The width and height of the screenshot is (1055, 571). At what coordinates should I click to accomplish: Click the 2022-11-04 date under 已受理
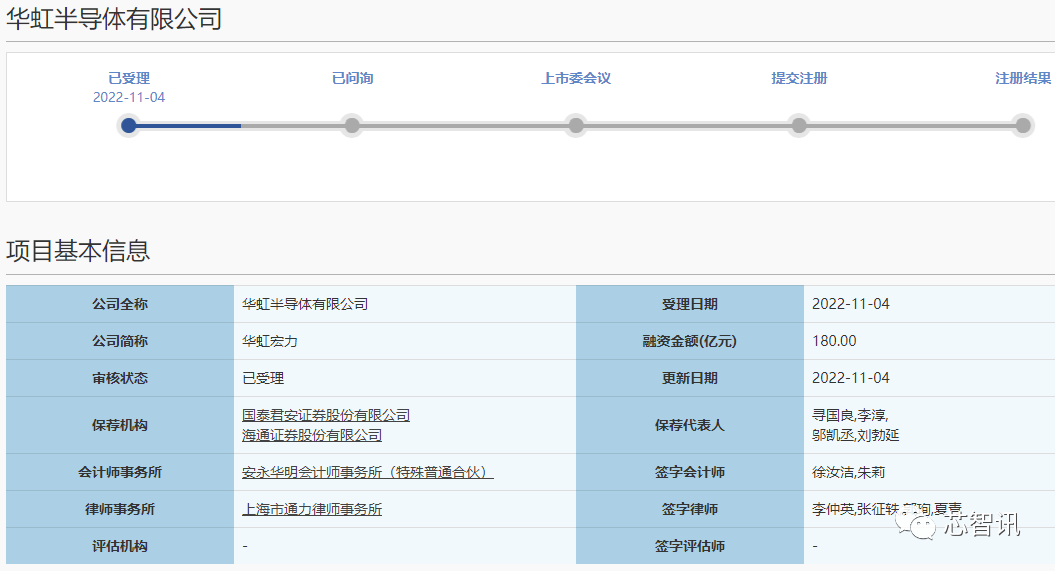(129, 98)
